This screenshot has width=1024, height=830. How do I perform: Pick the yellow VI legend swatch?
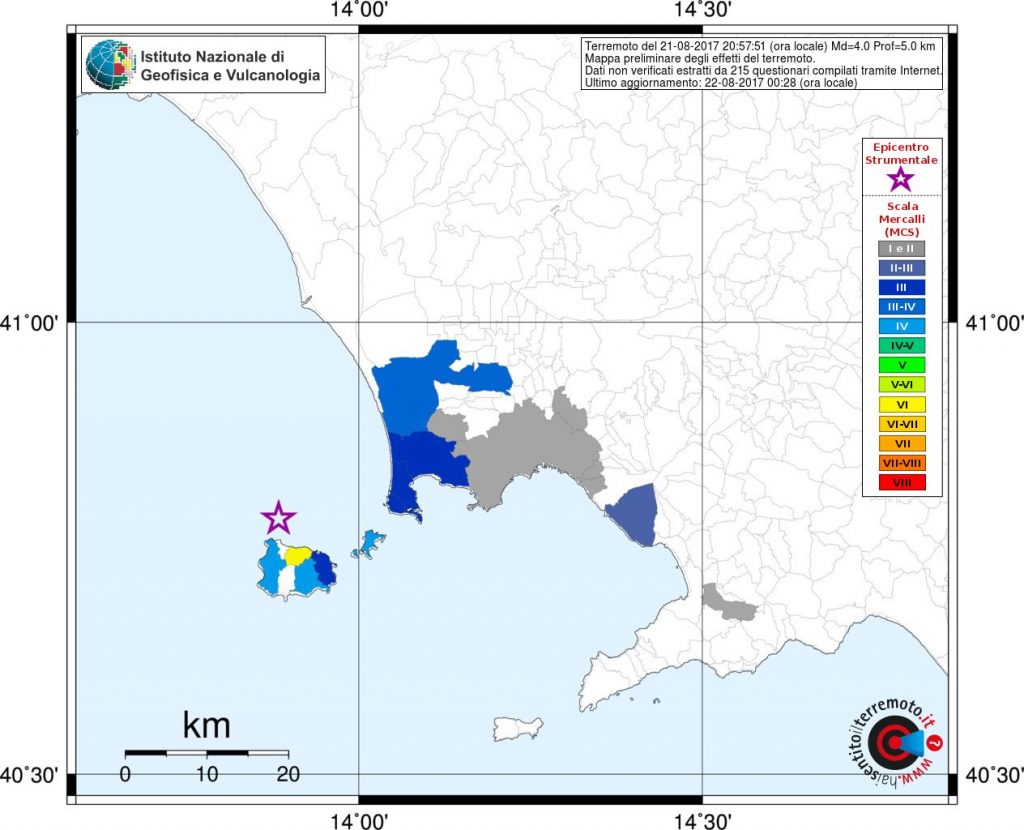click(x=902, y=404)
